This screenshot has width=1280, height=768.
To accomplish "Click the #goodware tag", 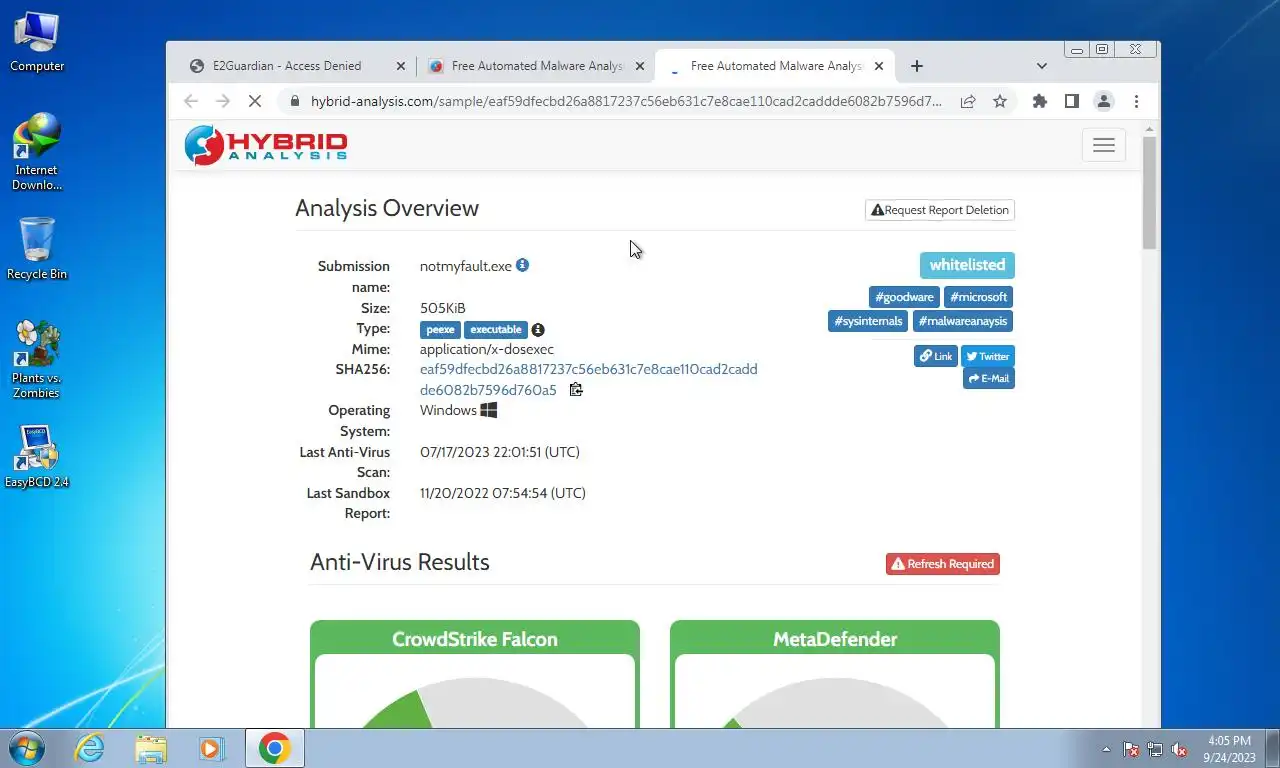I will pos(904,297).
